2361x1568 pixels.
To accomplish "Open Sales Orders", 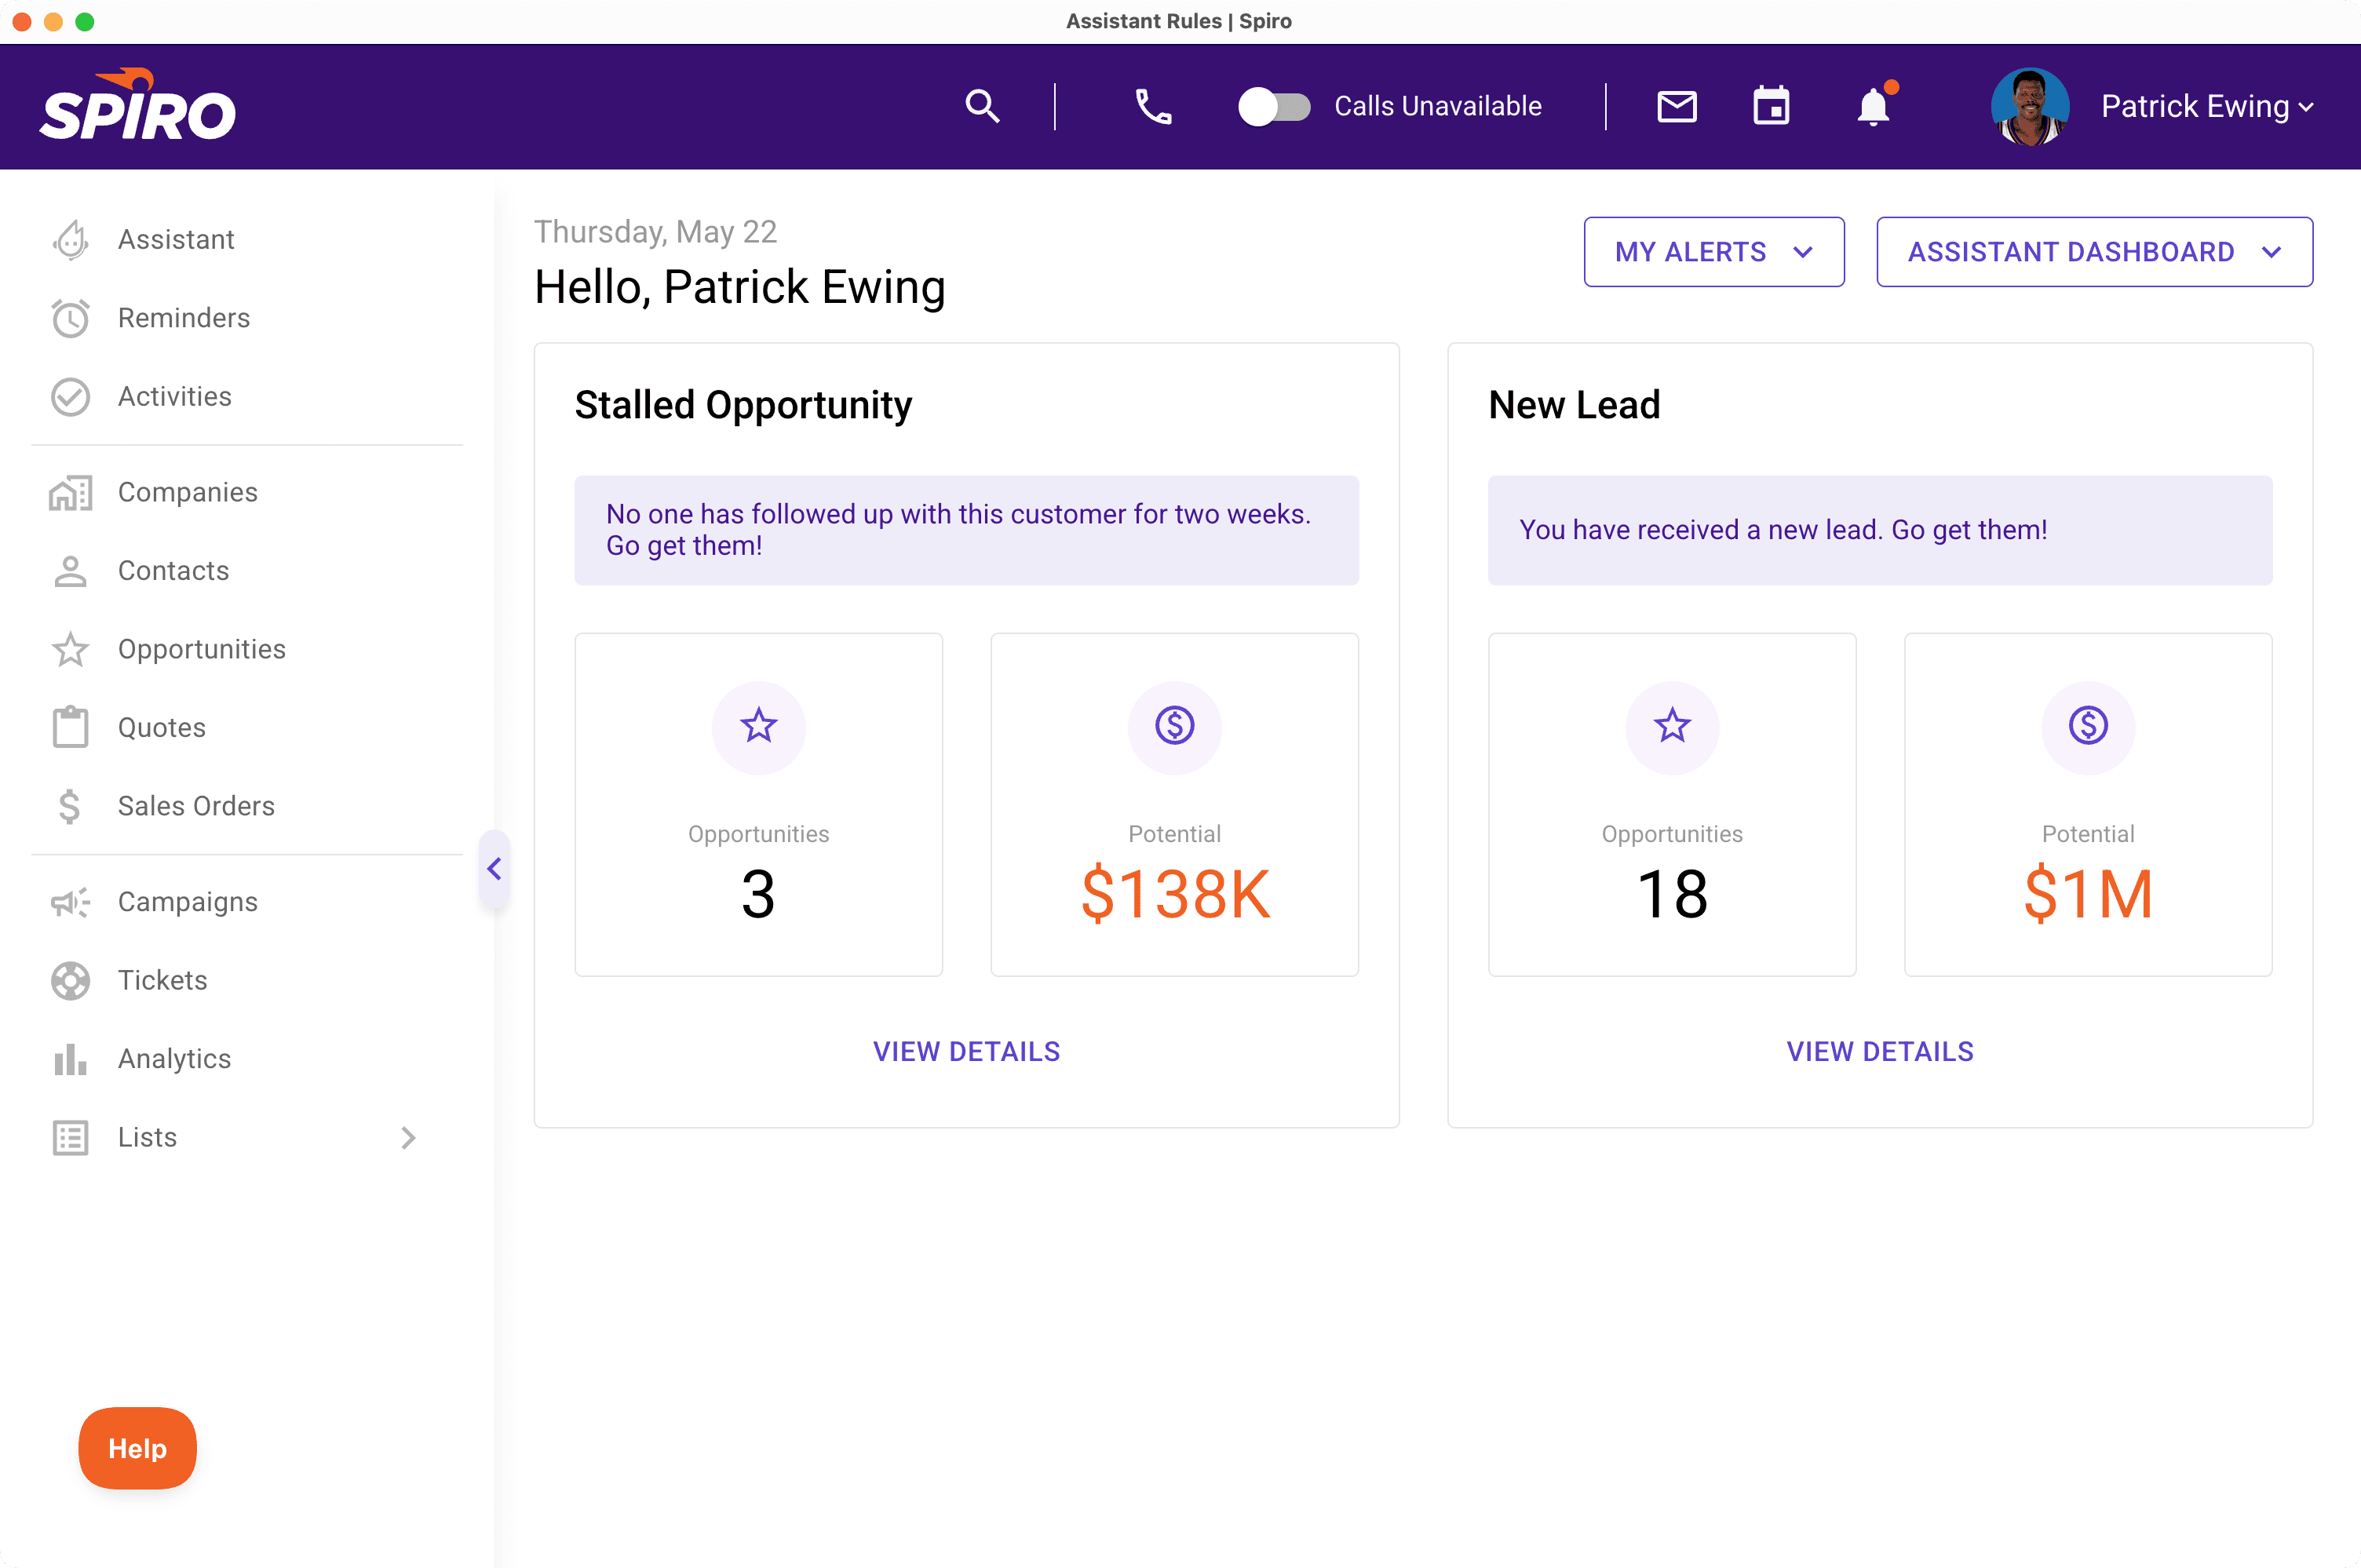I will [196, 806].
